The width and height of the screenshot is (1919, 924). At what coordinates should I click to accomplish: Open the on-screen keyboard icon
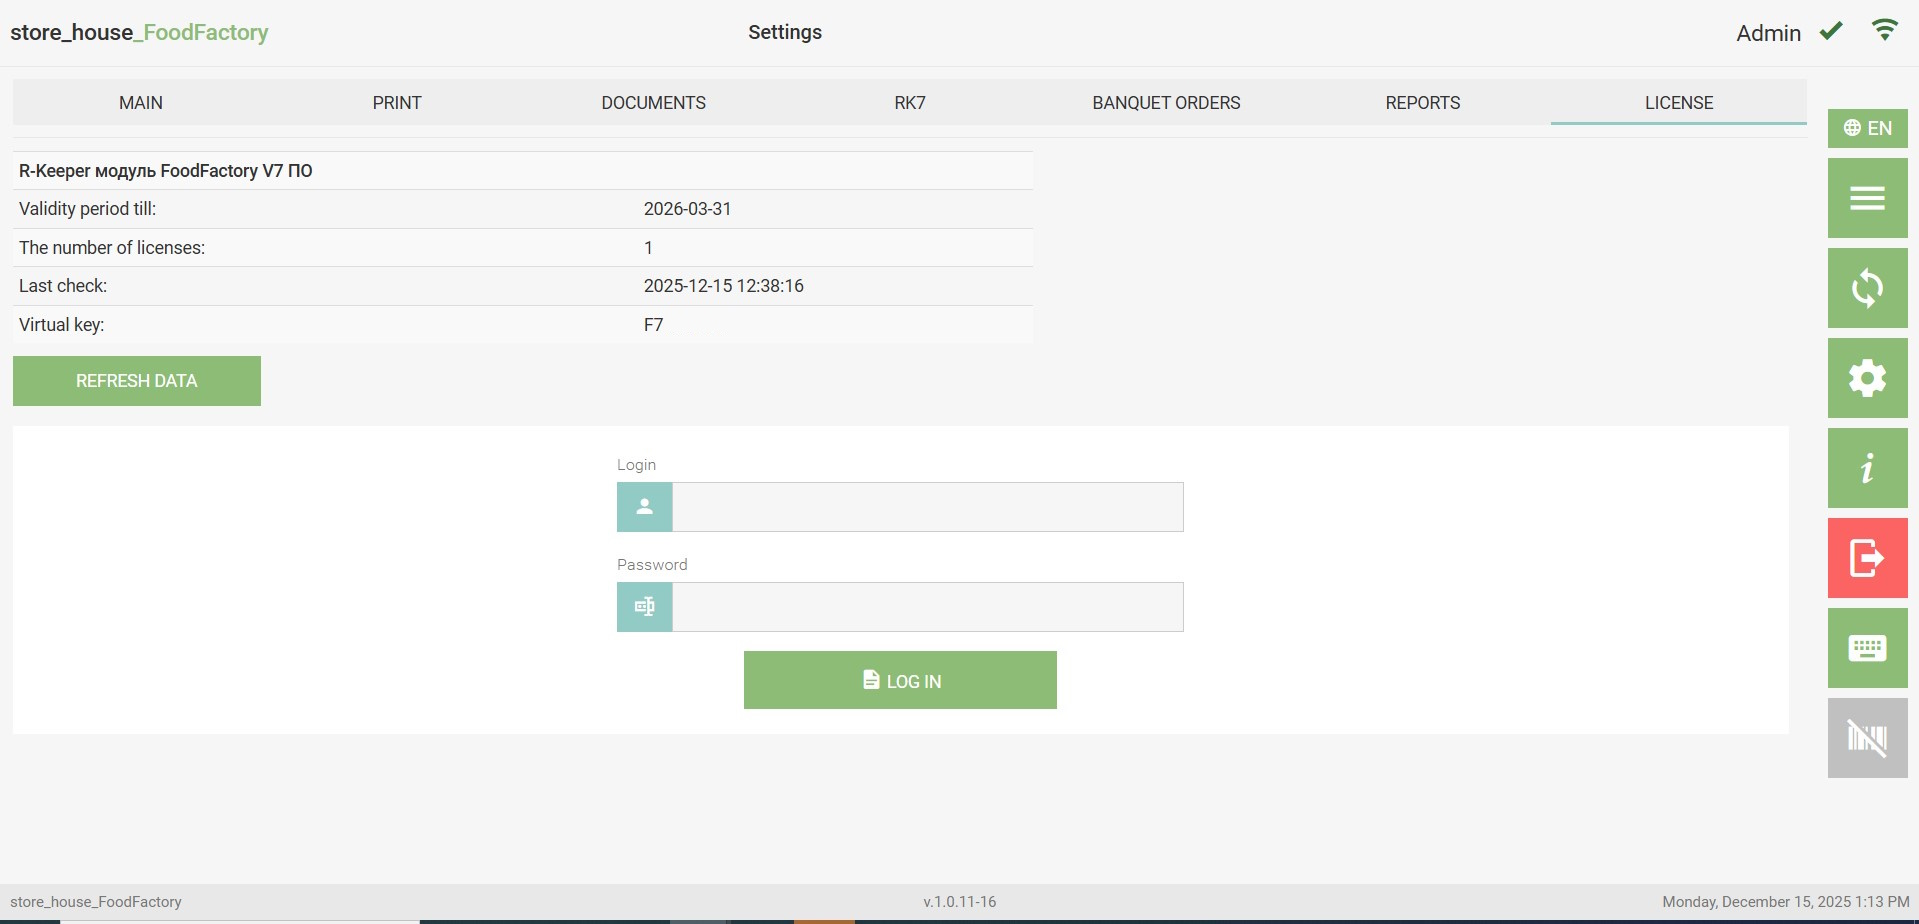click(x=1867, y=648)
